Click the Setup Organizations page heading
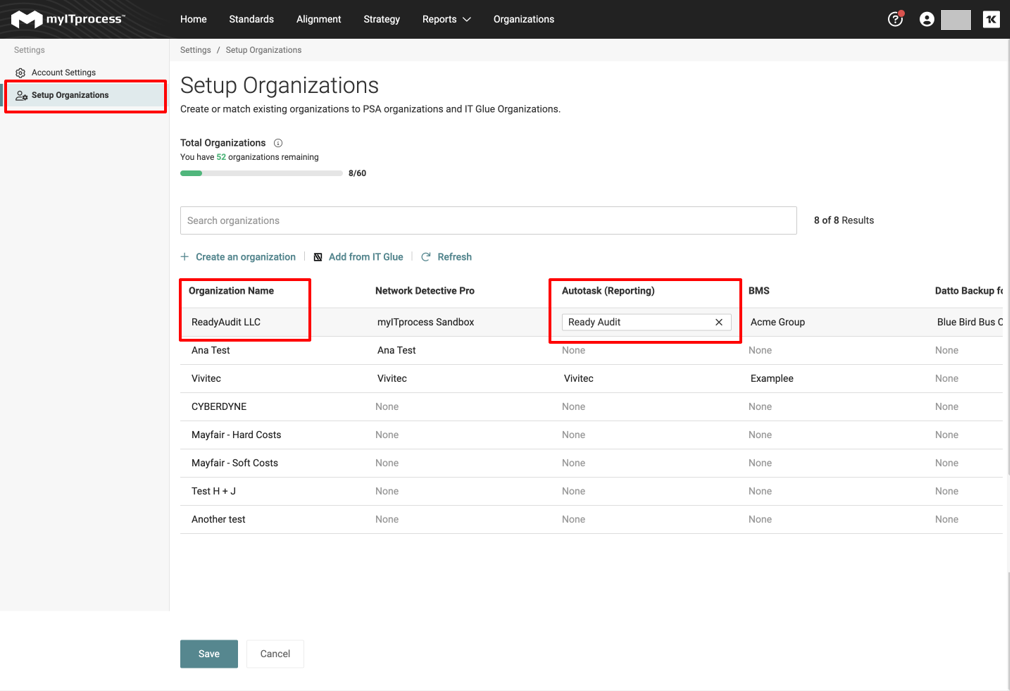Image resolution: width=1010 pixels, height=691 pixels. click(280, 86)
